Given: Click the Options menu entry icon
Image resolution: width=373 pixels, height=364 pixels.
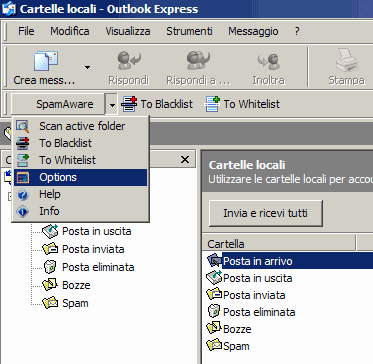Looking at the screenshot, I should click(23, 177).
